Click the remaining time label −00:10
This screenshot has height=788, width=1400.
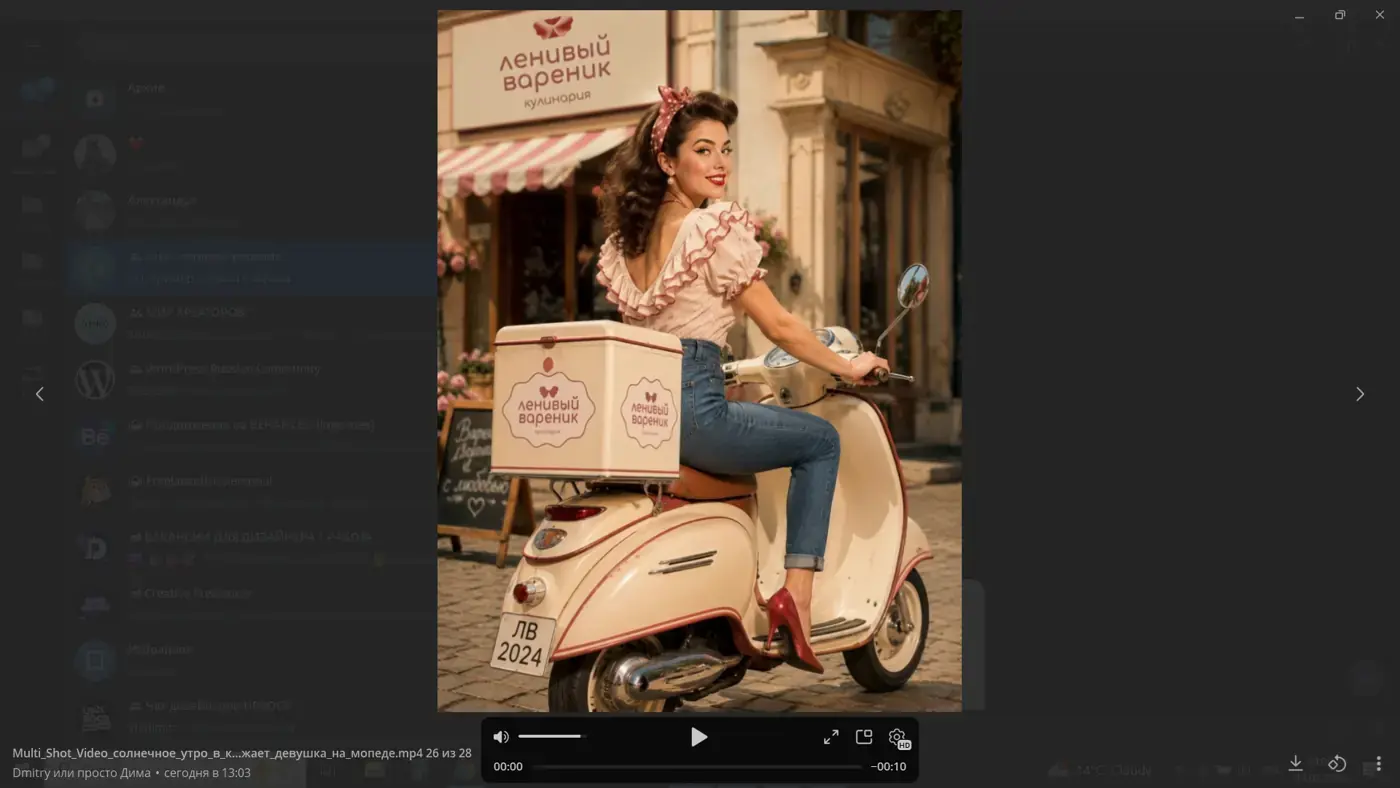888,767
